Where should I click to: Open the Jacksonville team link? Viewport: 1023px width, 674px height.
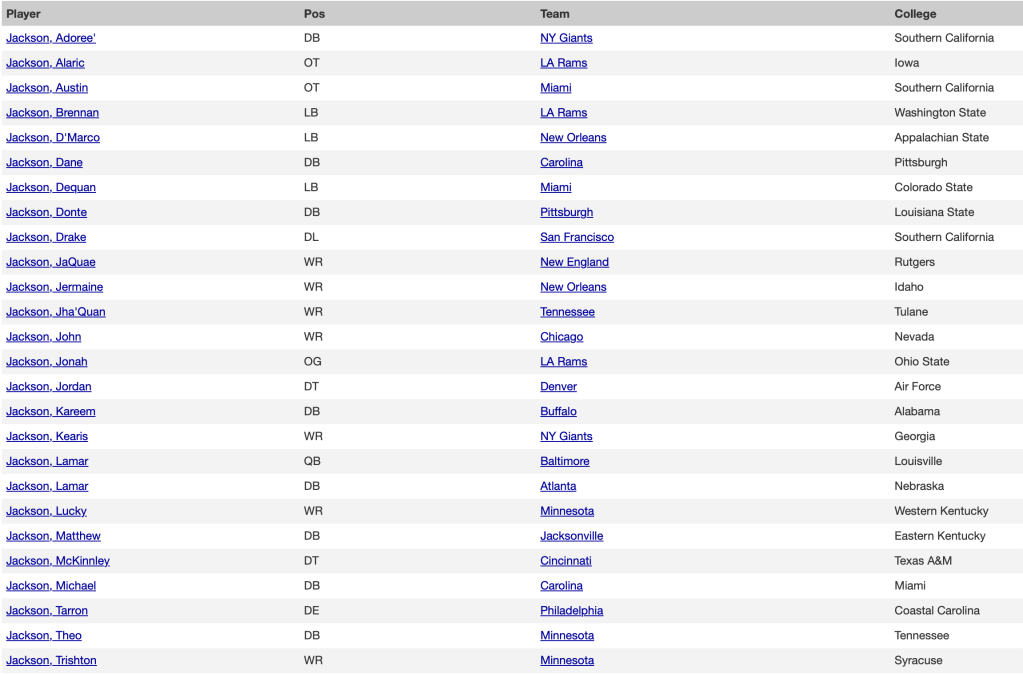tap(572, 536)
